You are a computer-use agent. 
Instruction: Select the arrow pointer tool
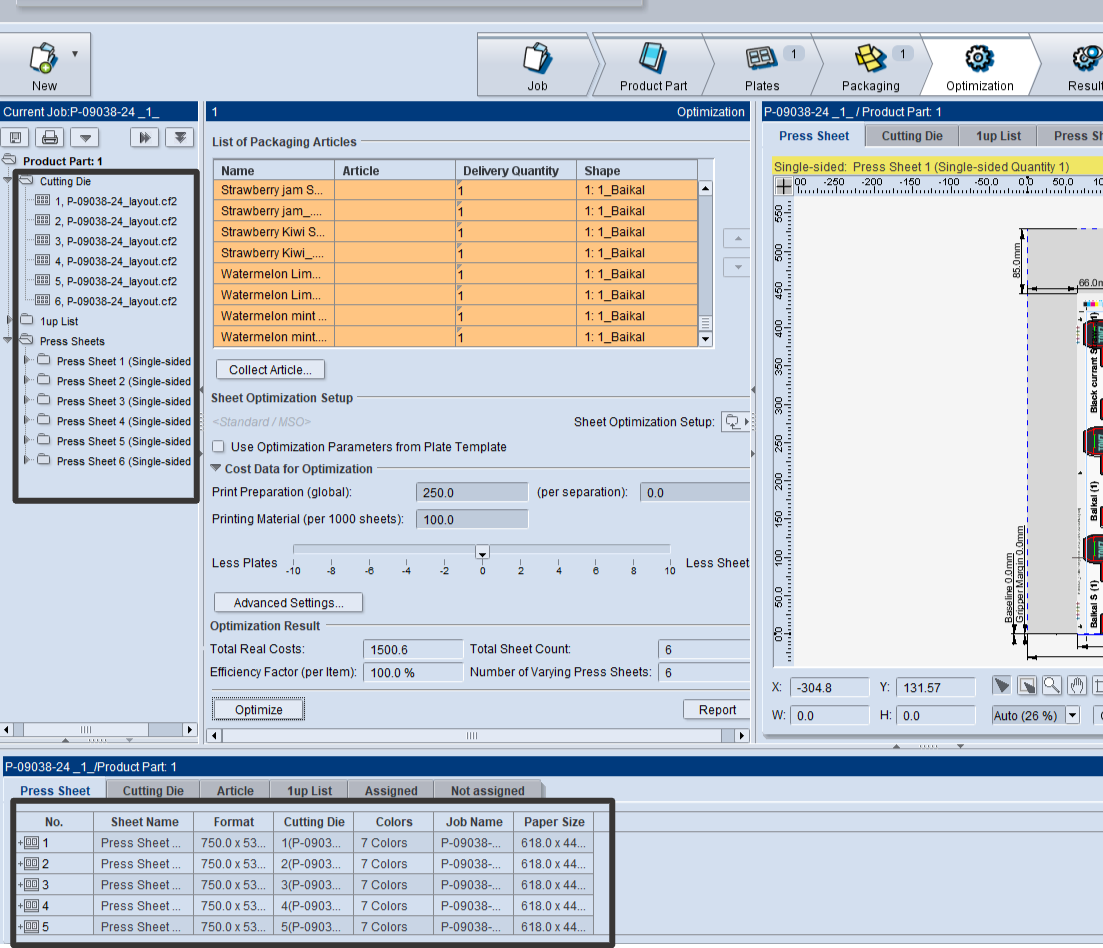(x=1002, y=686)
